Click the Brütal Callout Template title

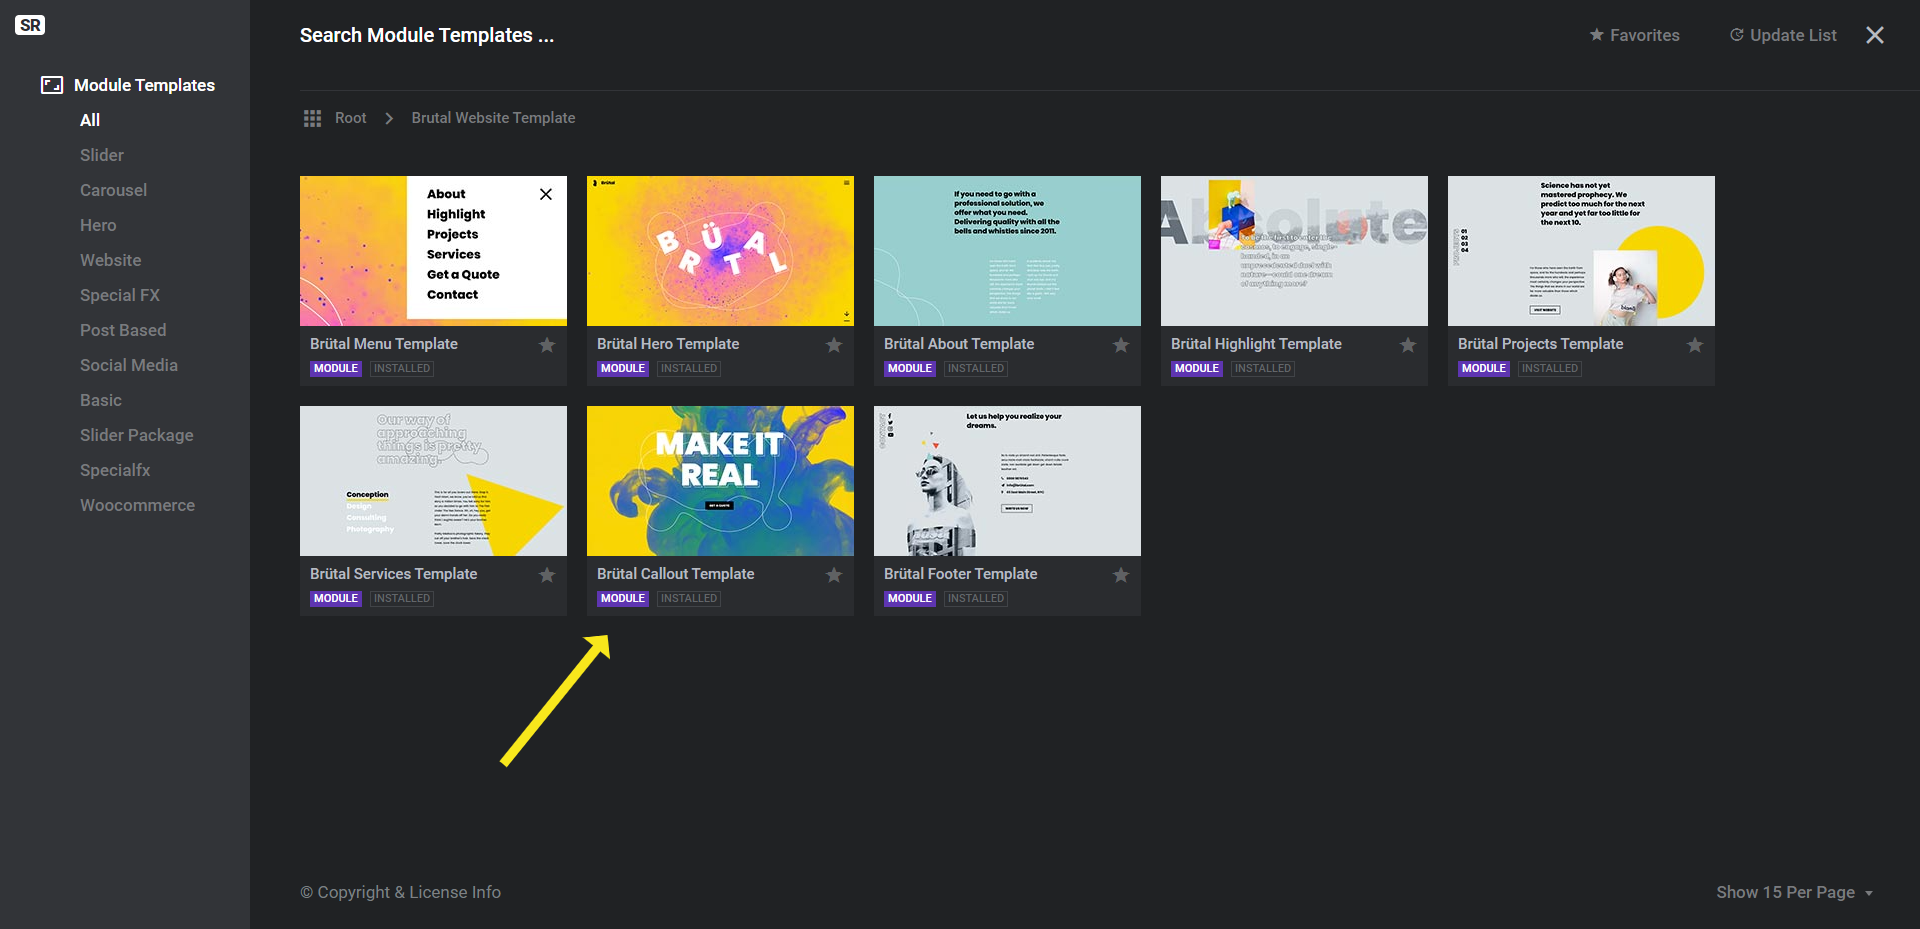[675, 574]
